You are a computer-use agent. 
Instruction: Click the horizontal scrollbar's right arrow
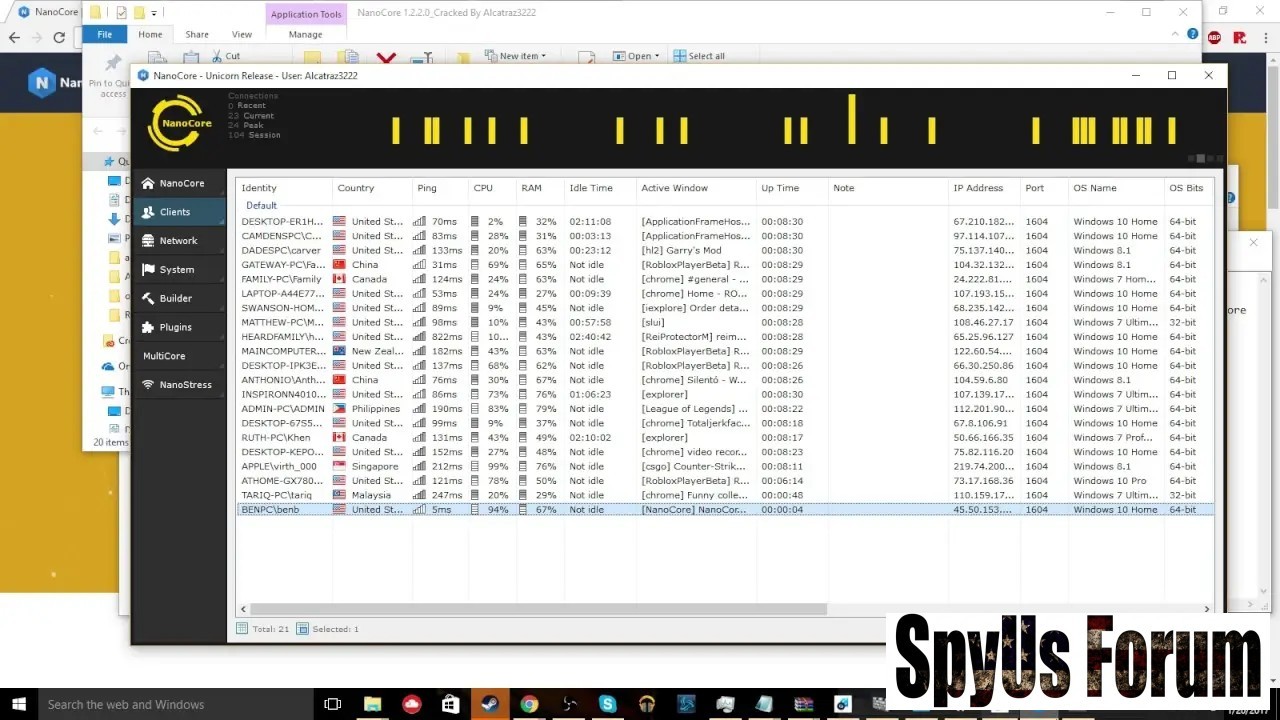point(1206,609)
